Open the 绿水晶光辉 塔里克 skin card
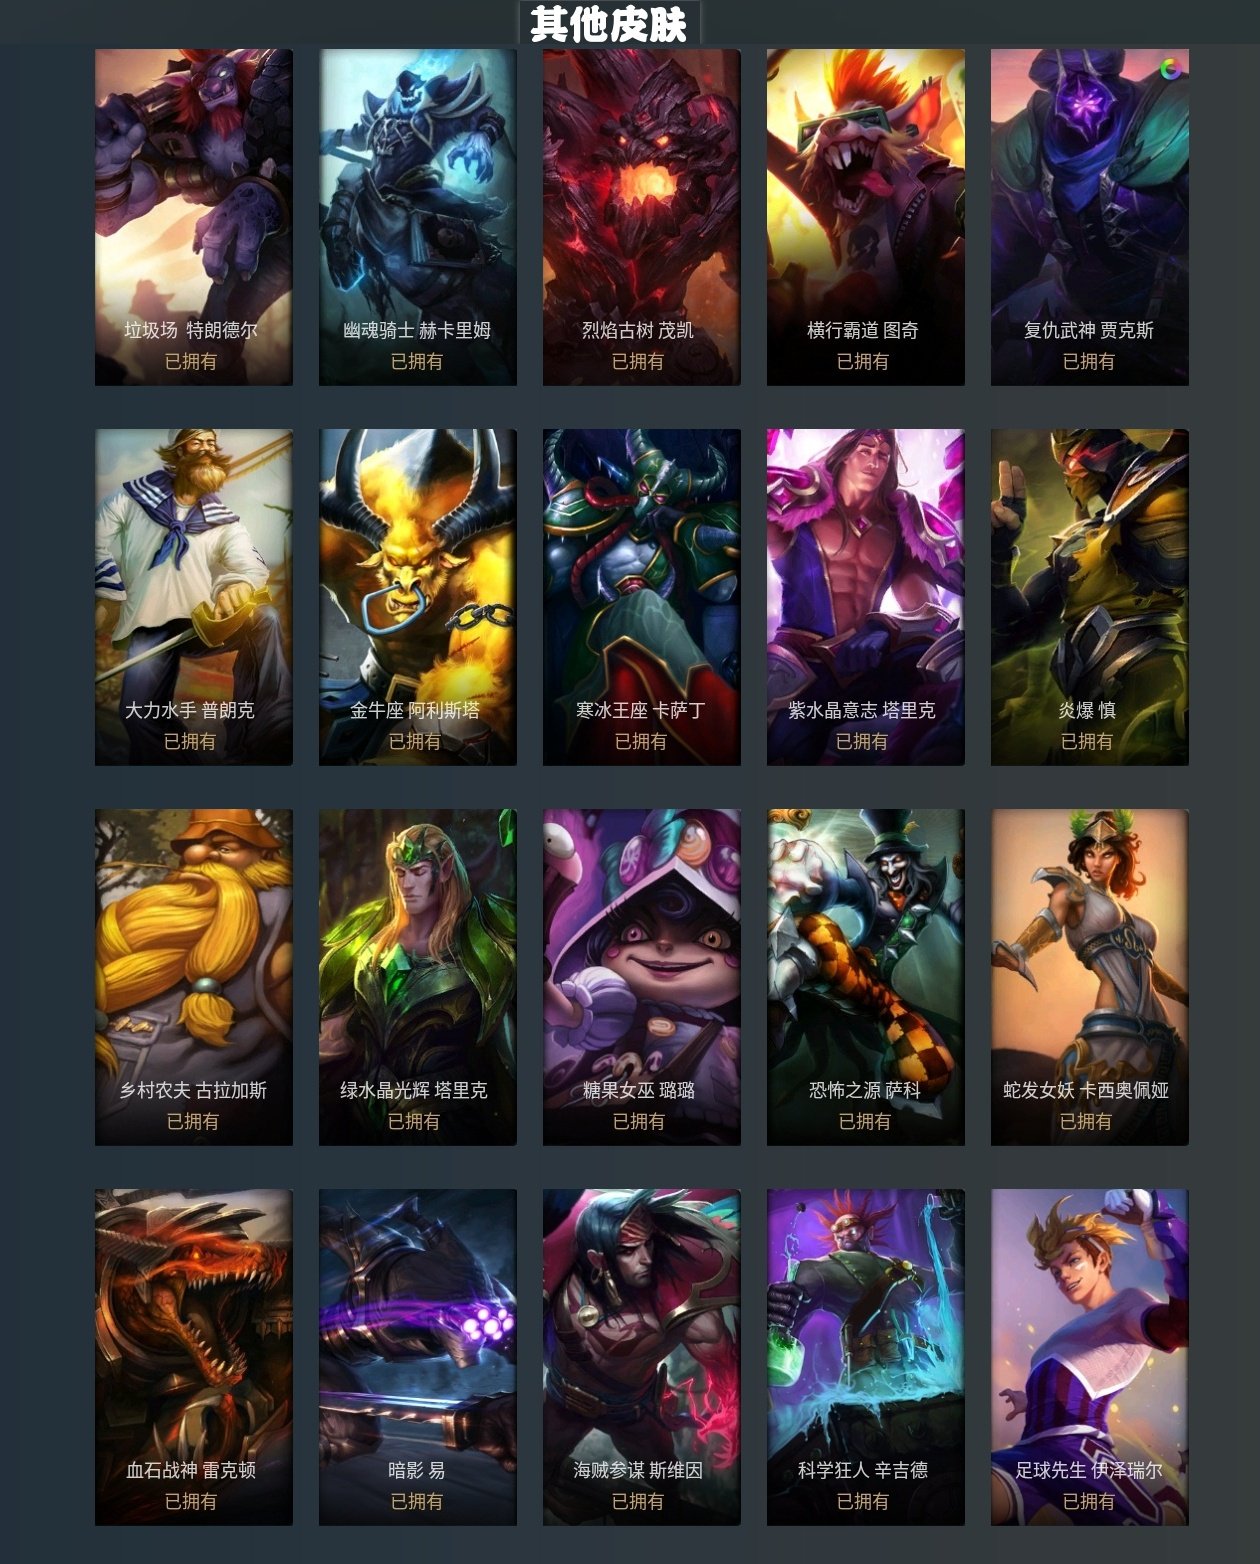 click(x=418, y=977)
